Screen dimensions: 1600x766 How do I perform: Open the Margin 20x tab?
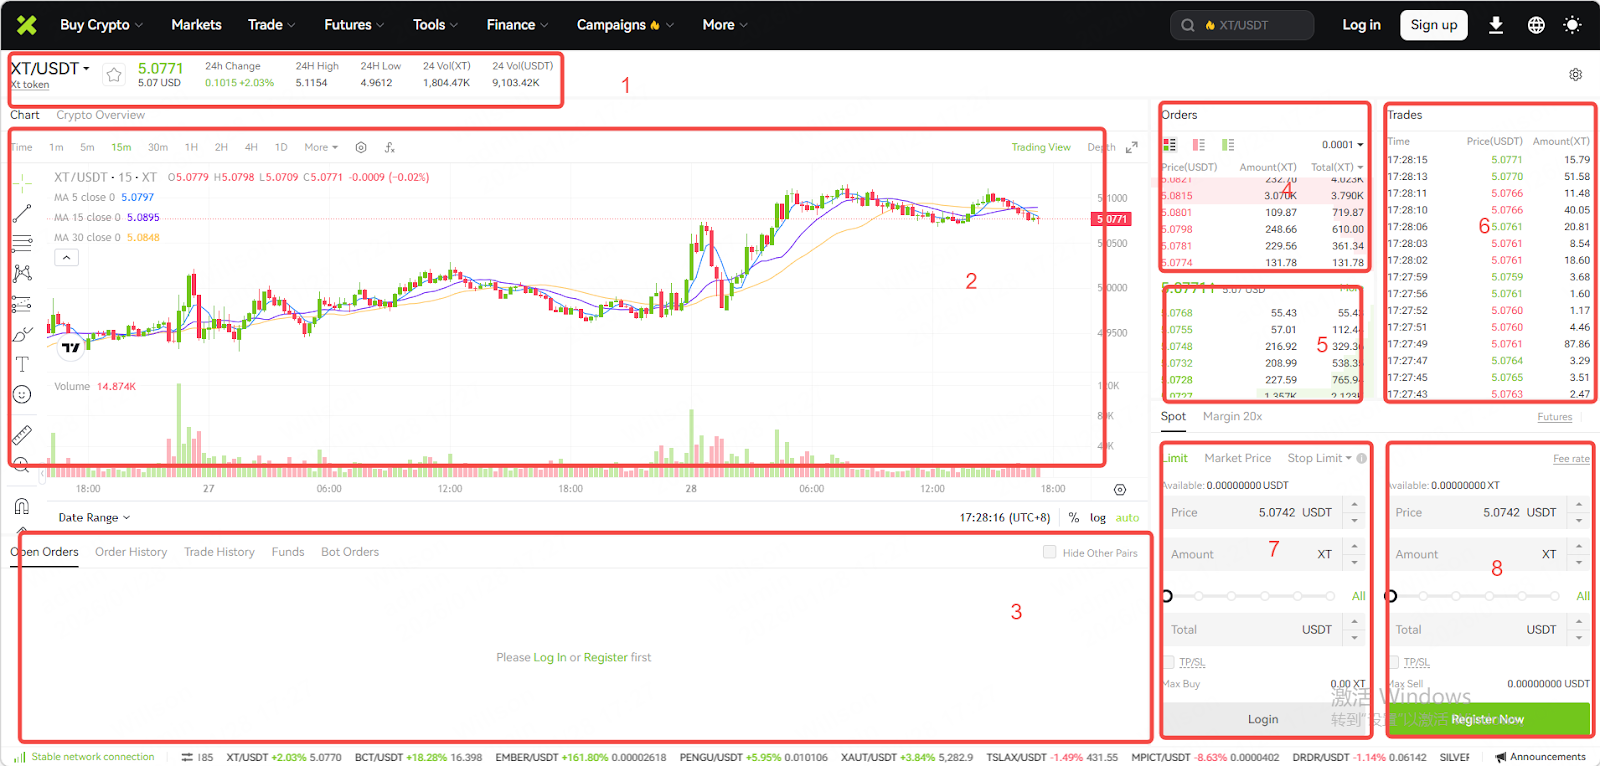pos(1232,416)
